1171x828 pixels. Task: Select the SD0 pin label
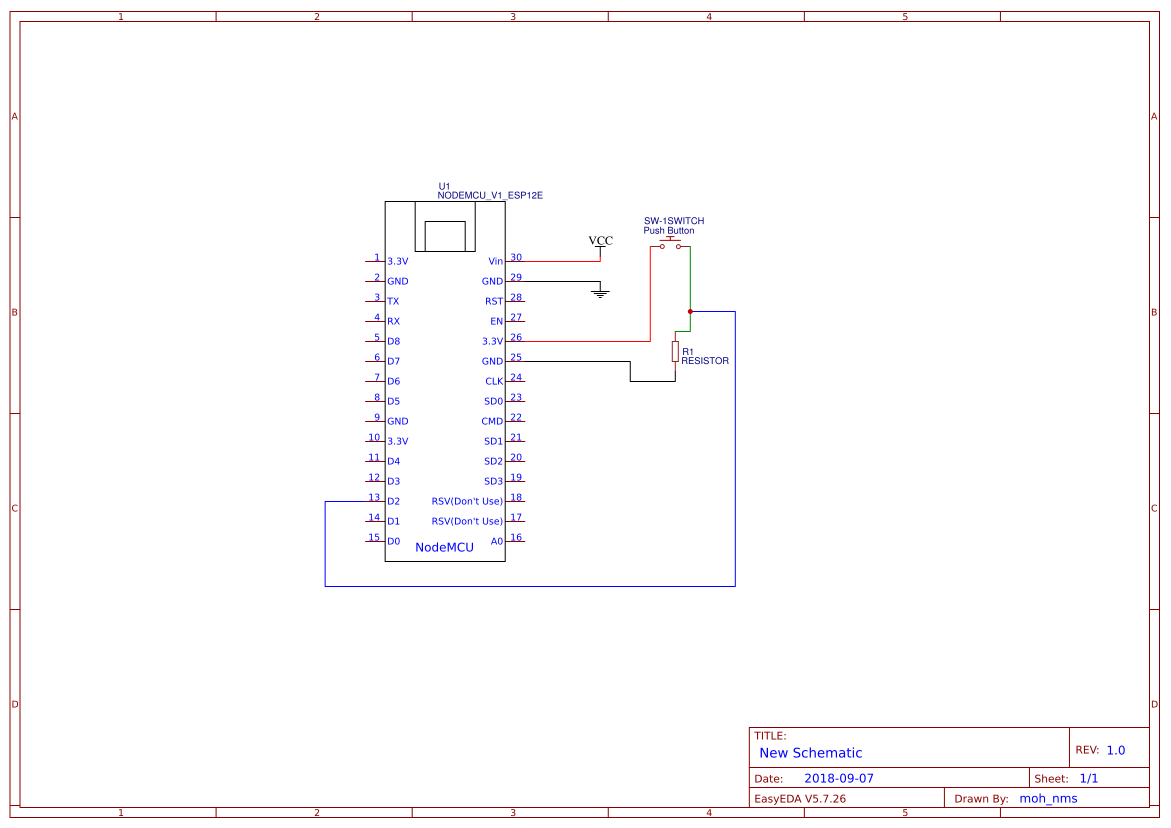493,402
